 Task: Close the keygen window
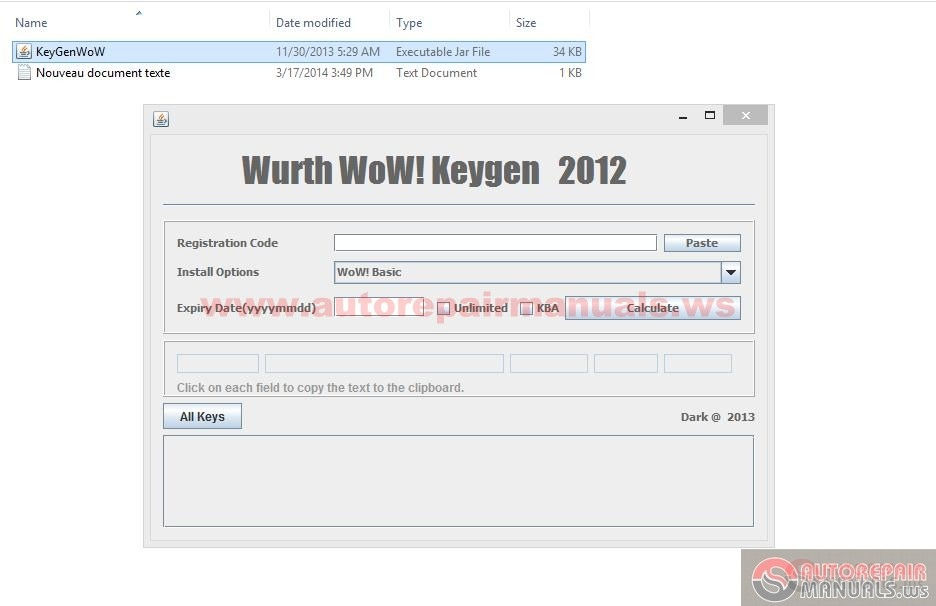click(746, 115)
